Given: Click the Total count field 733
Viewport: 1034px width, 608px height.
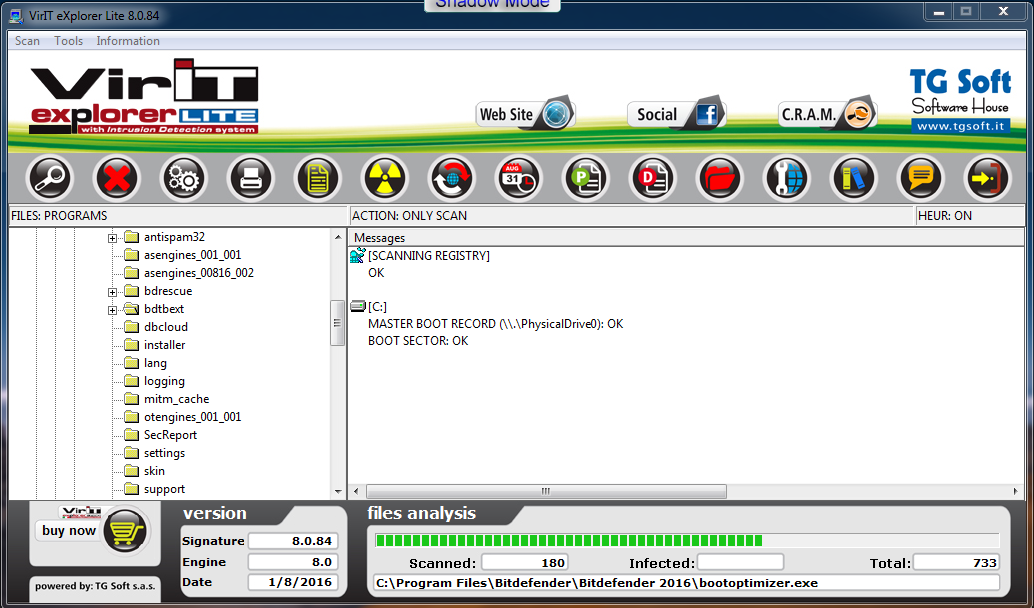Looking at the screenshot, I should tap(956, 562).
